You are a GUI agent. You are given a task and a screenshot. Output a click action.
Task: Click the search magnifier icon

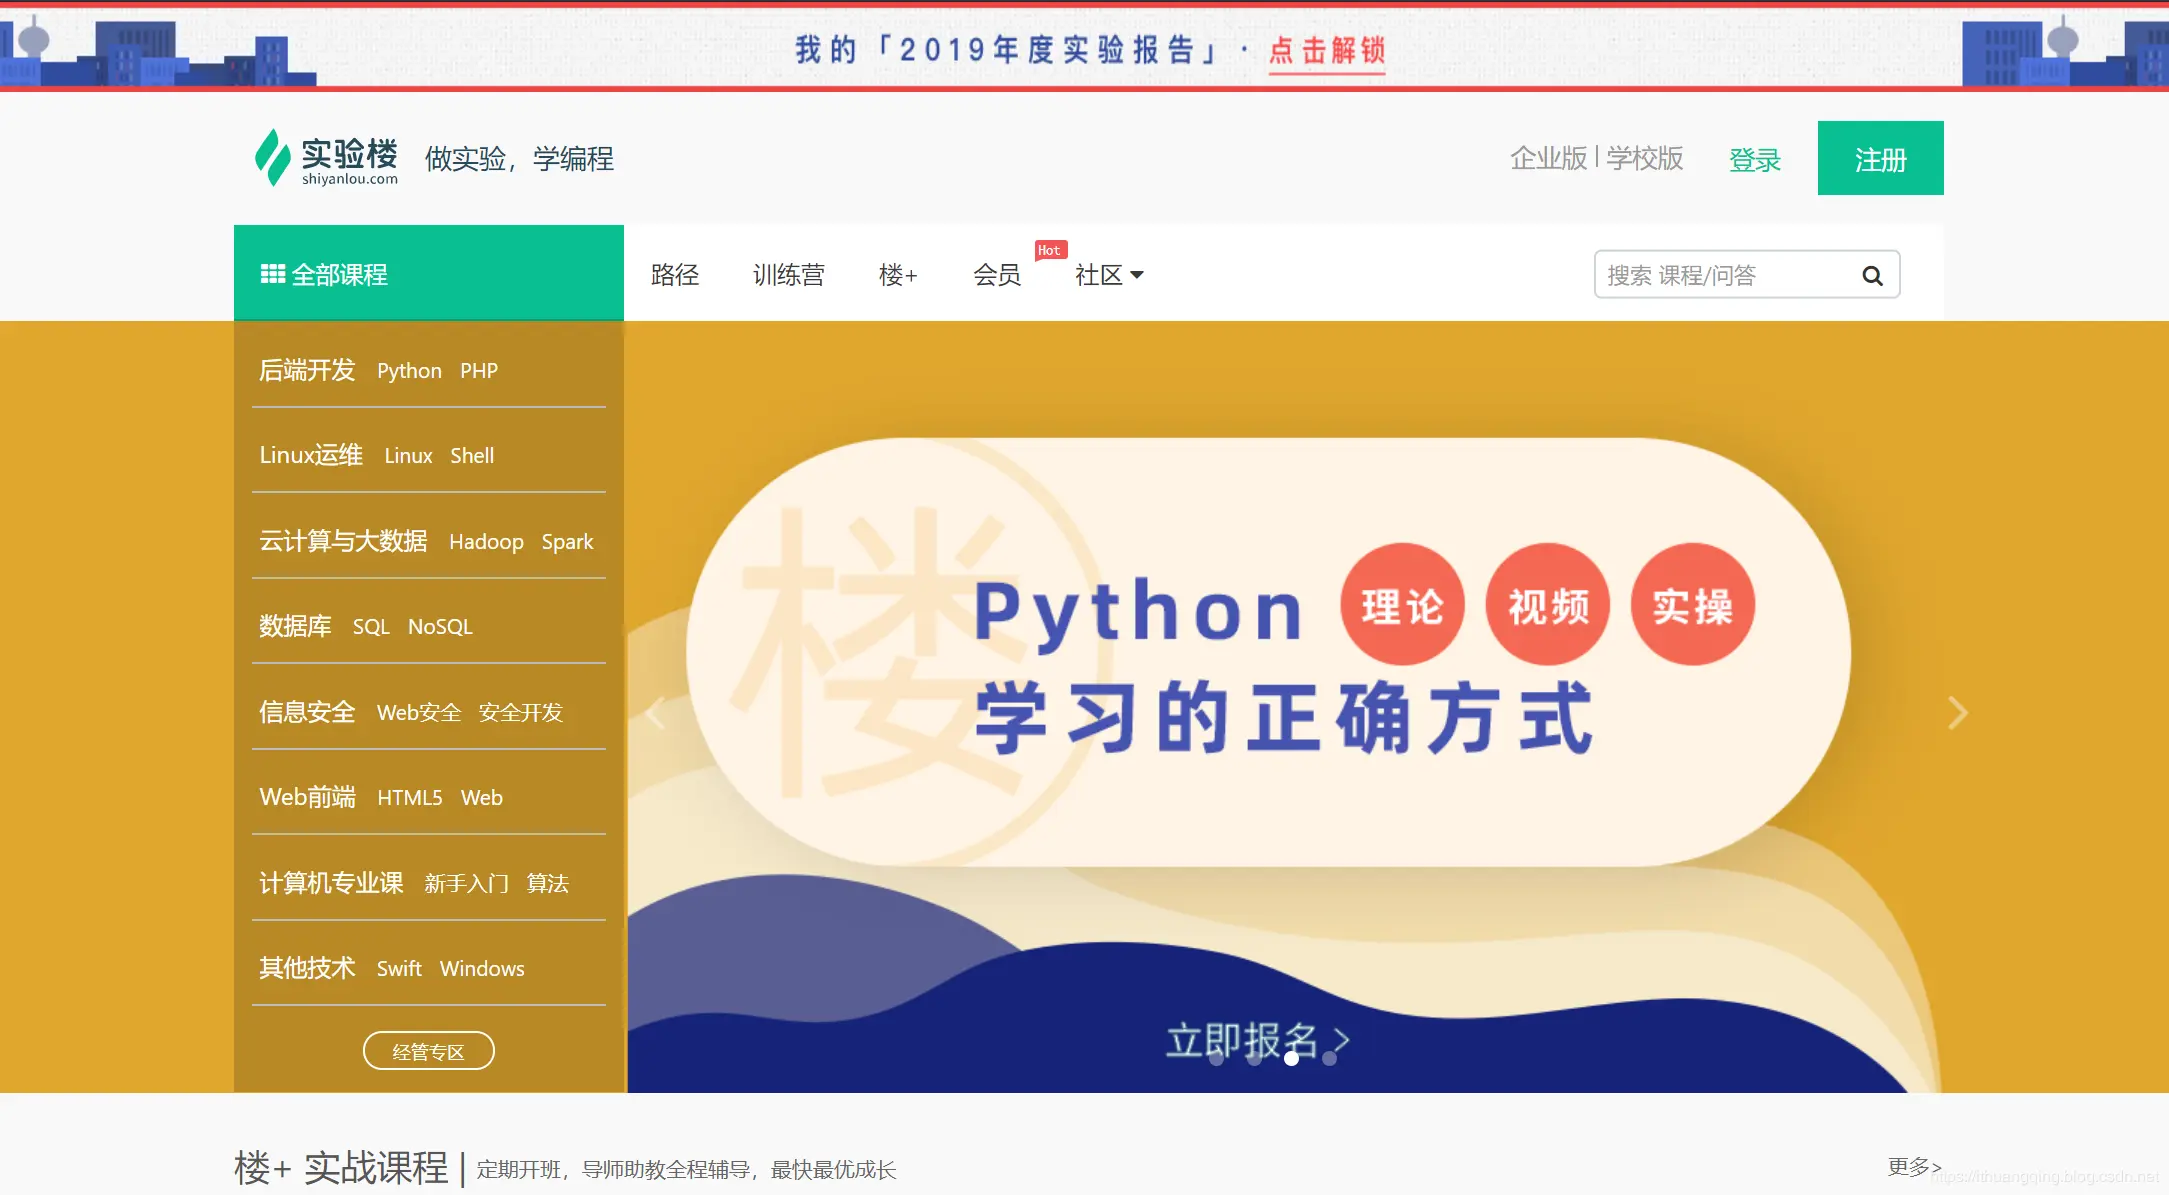[x=1872, y=275]
